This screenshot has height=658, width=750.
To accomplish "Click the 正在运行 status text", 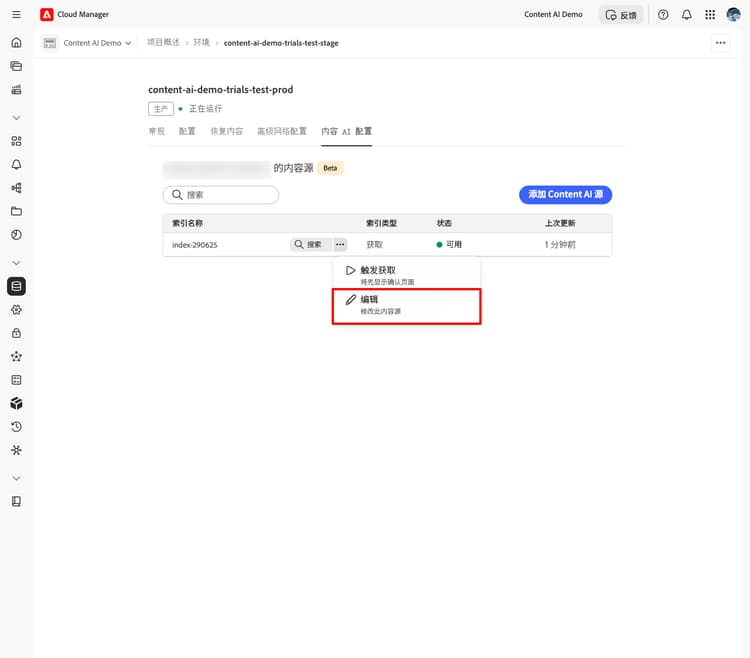I will coord(205,109).
